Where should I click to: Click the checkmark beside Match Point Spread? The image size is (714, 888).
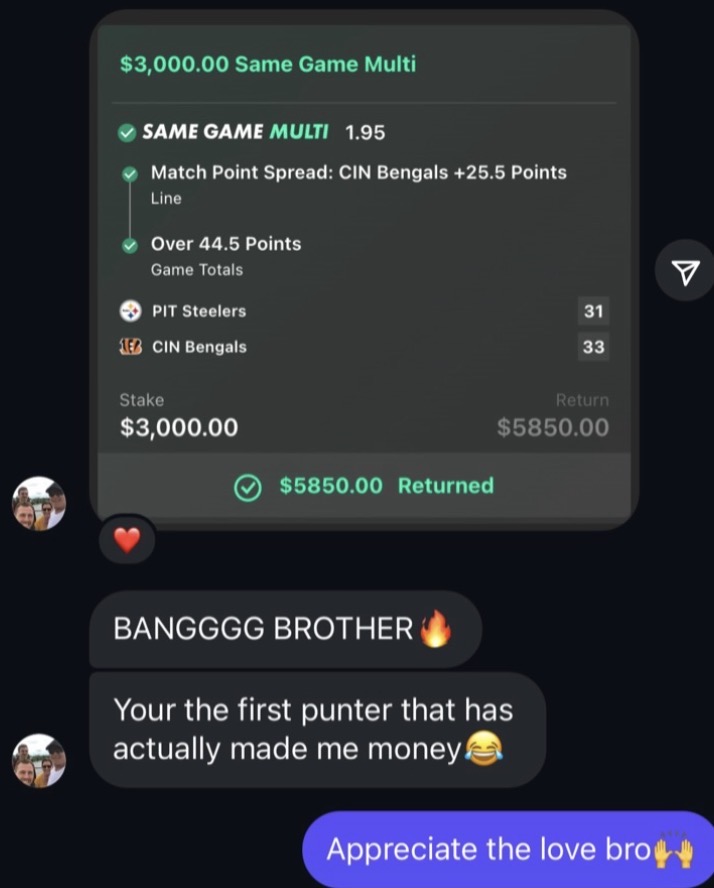130,173
